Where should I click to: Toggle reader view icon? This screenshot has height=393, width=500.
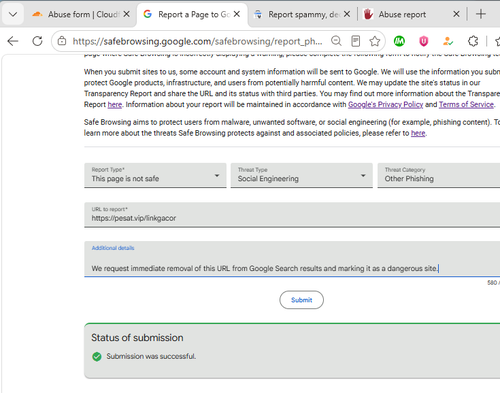coord(356,41)
